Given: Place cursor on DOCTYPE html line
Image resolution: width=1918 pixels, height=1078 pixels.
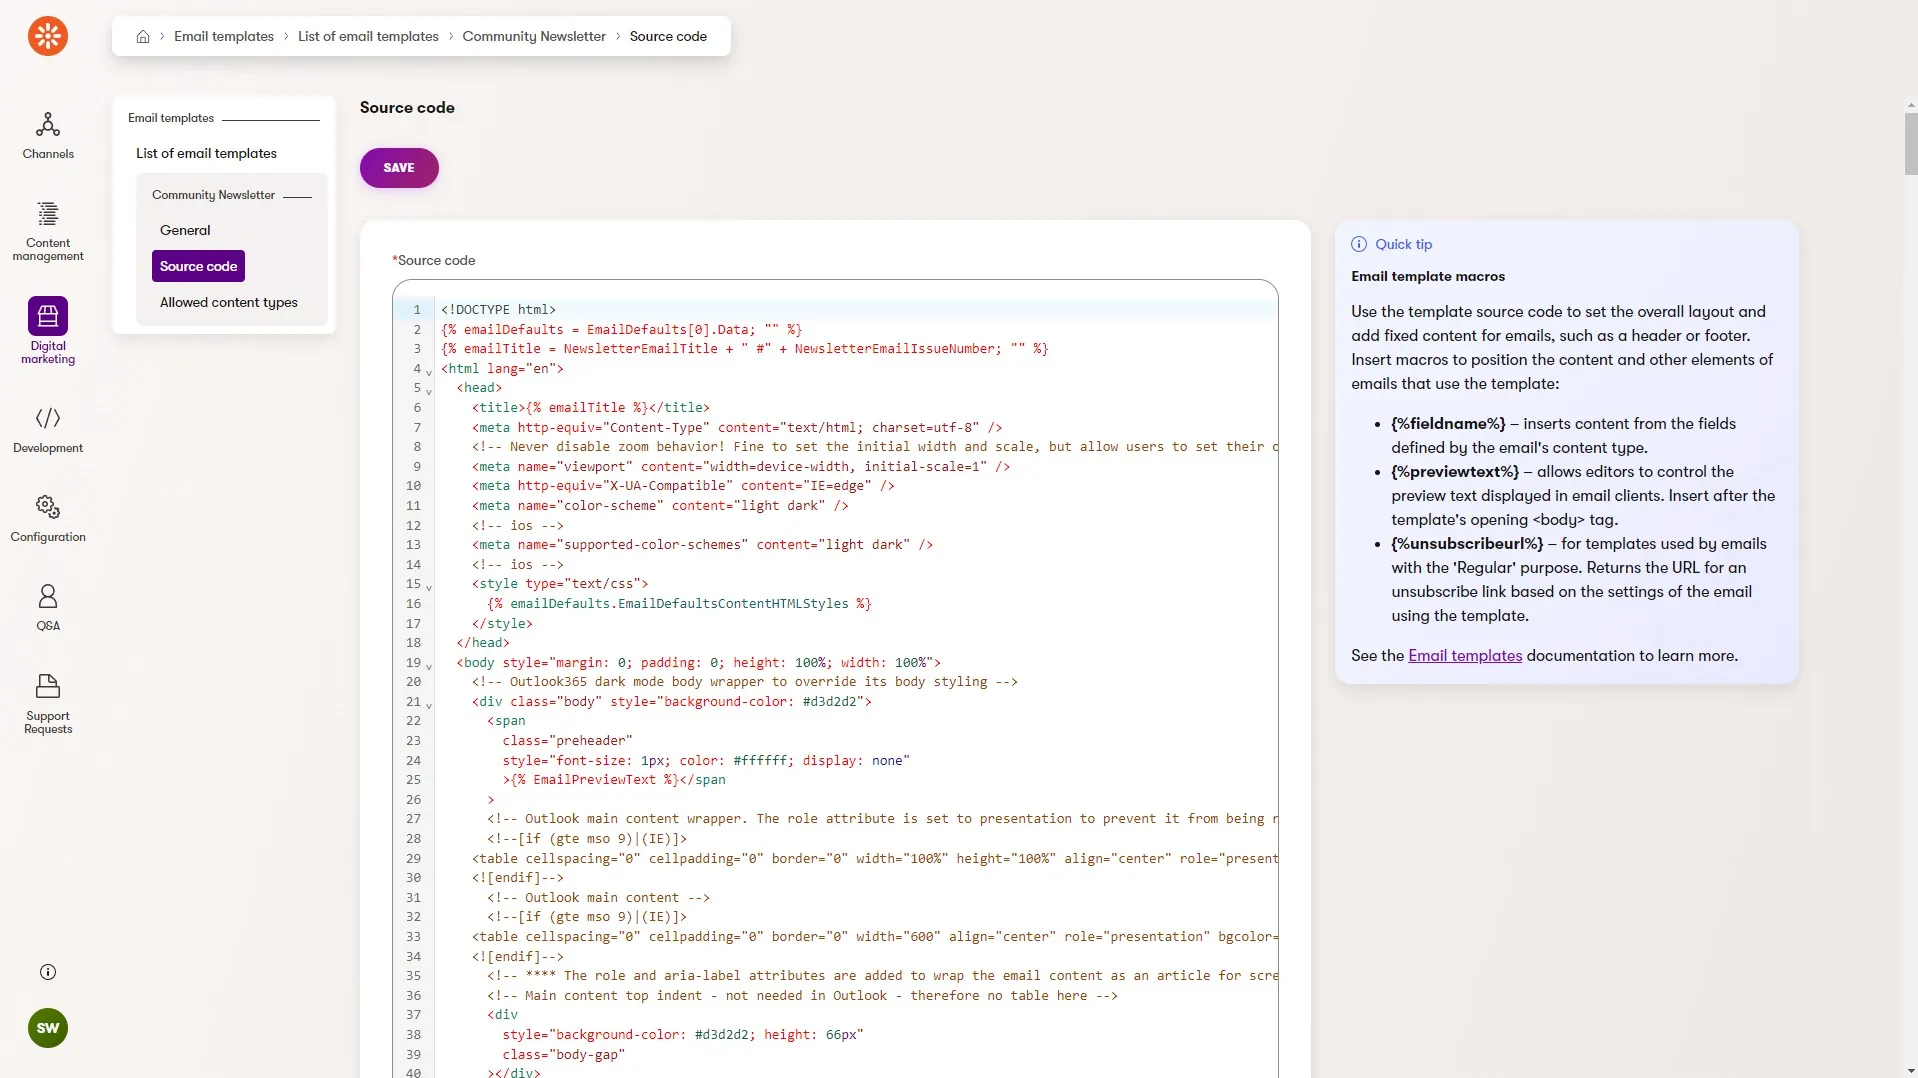Looking at the screenshot, I should click(498, 310).
